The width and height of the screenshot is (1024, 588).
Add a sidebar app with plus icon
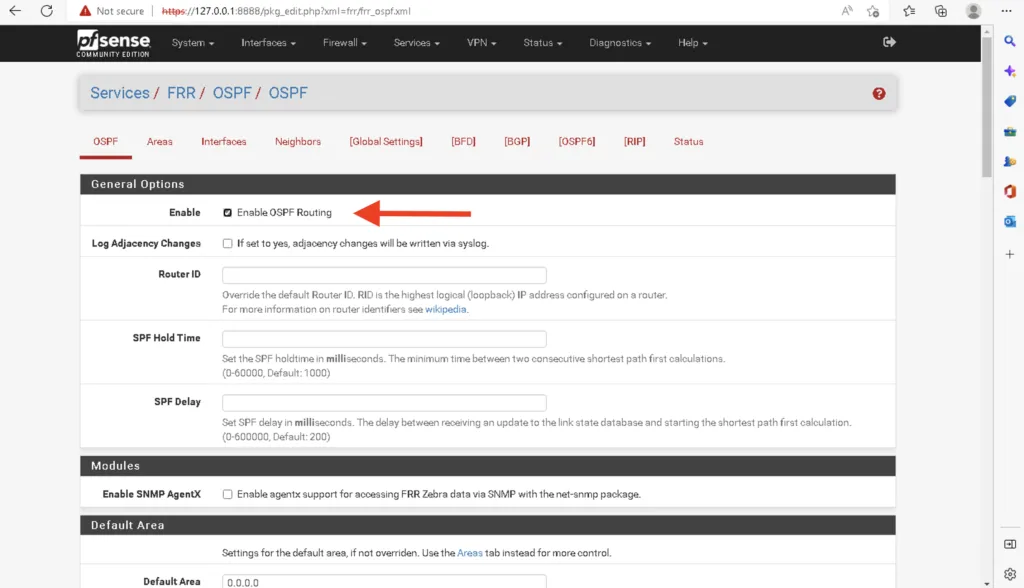tap(1010, 254)
